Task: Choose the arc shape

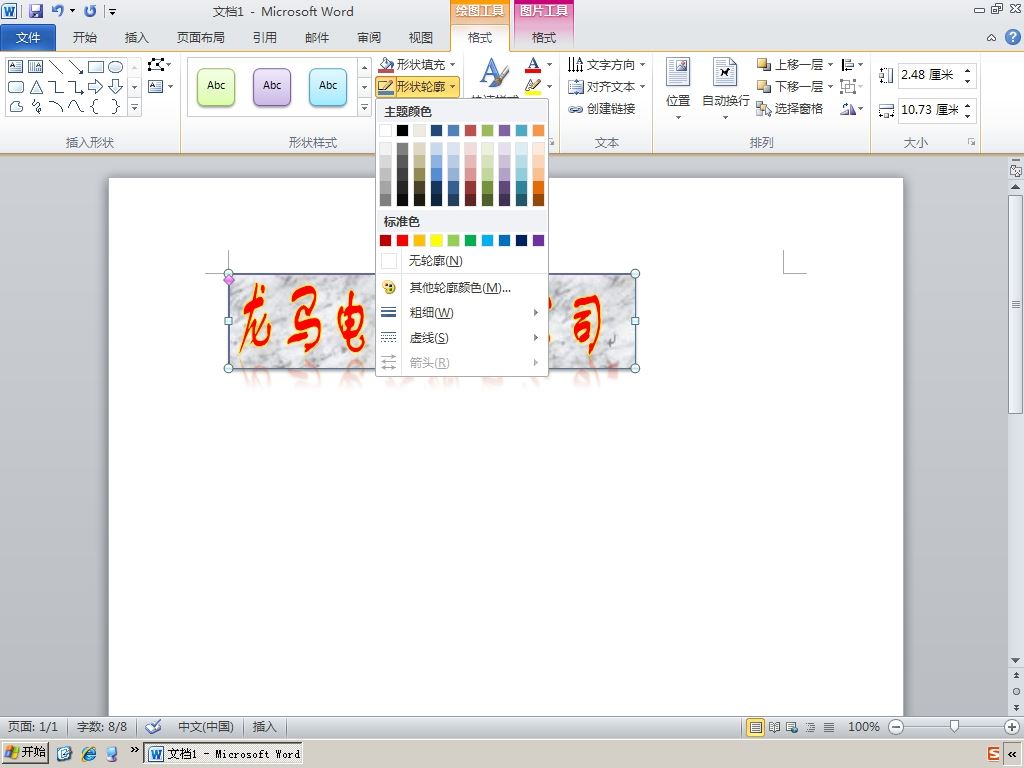Action: [x=56, y=106]
